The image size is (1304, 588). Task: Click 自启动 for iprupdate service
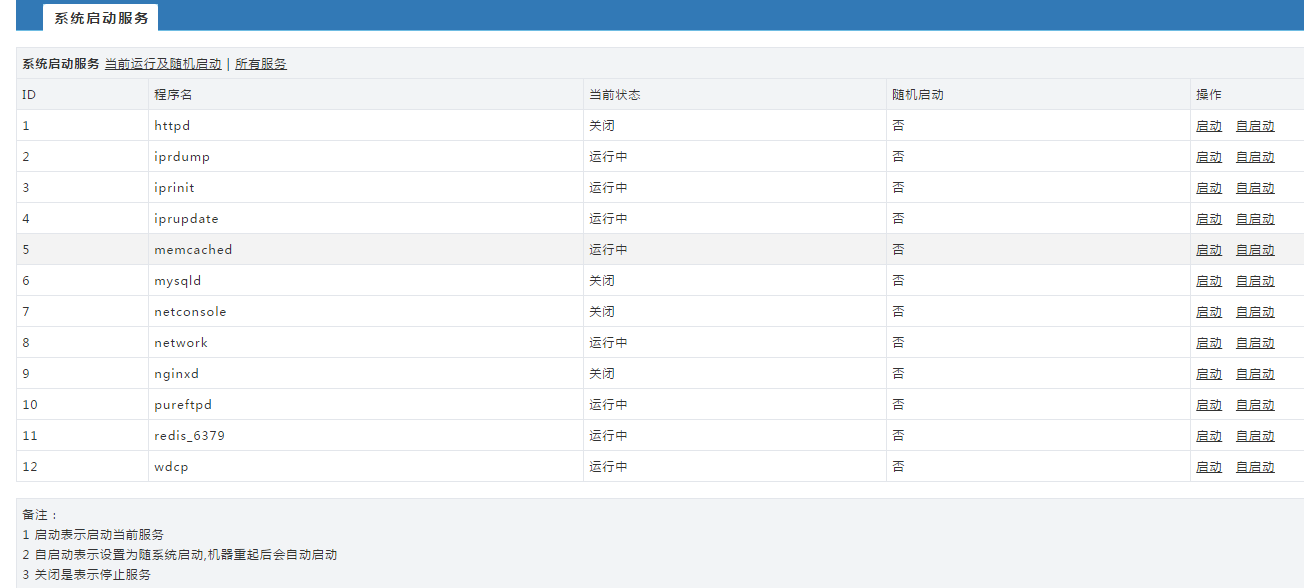click(x=1255, y=219)
